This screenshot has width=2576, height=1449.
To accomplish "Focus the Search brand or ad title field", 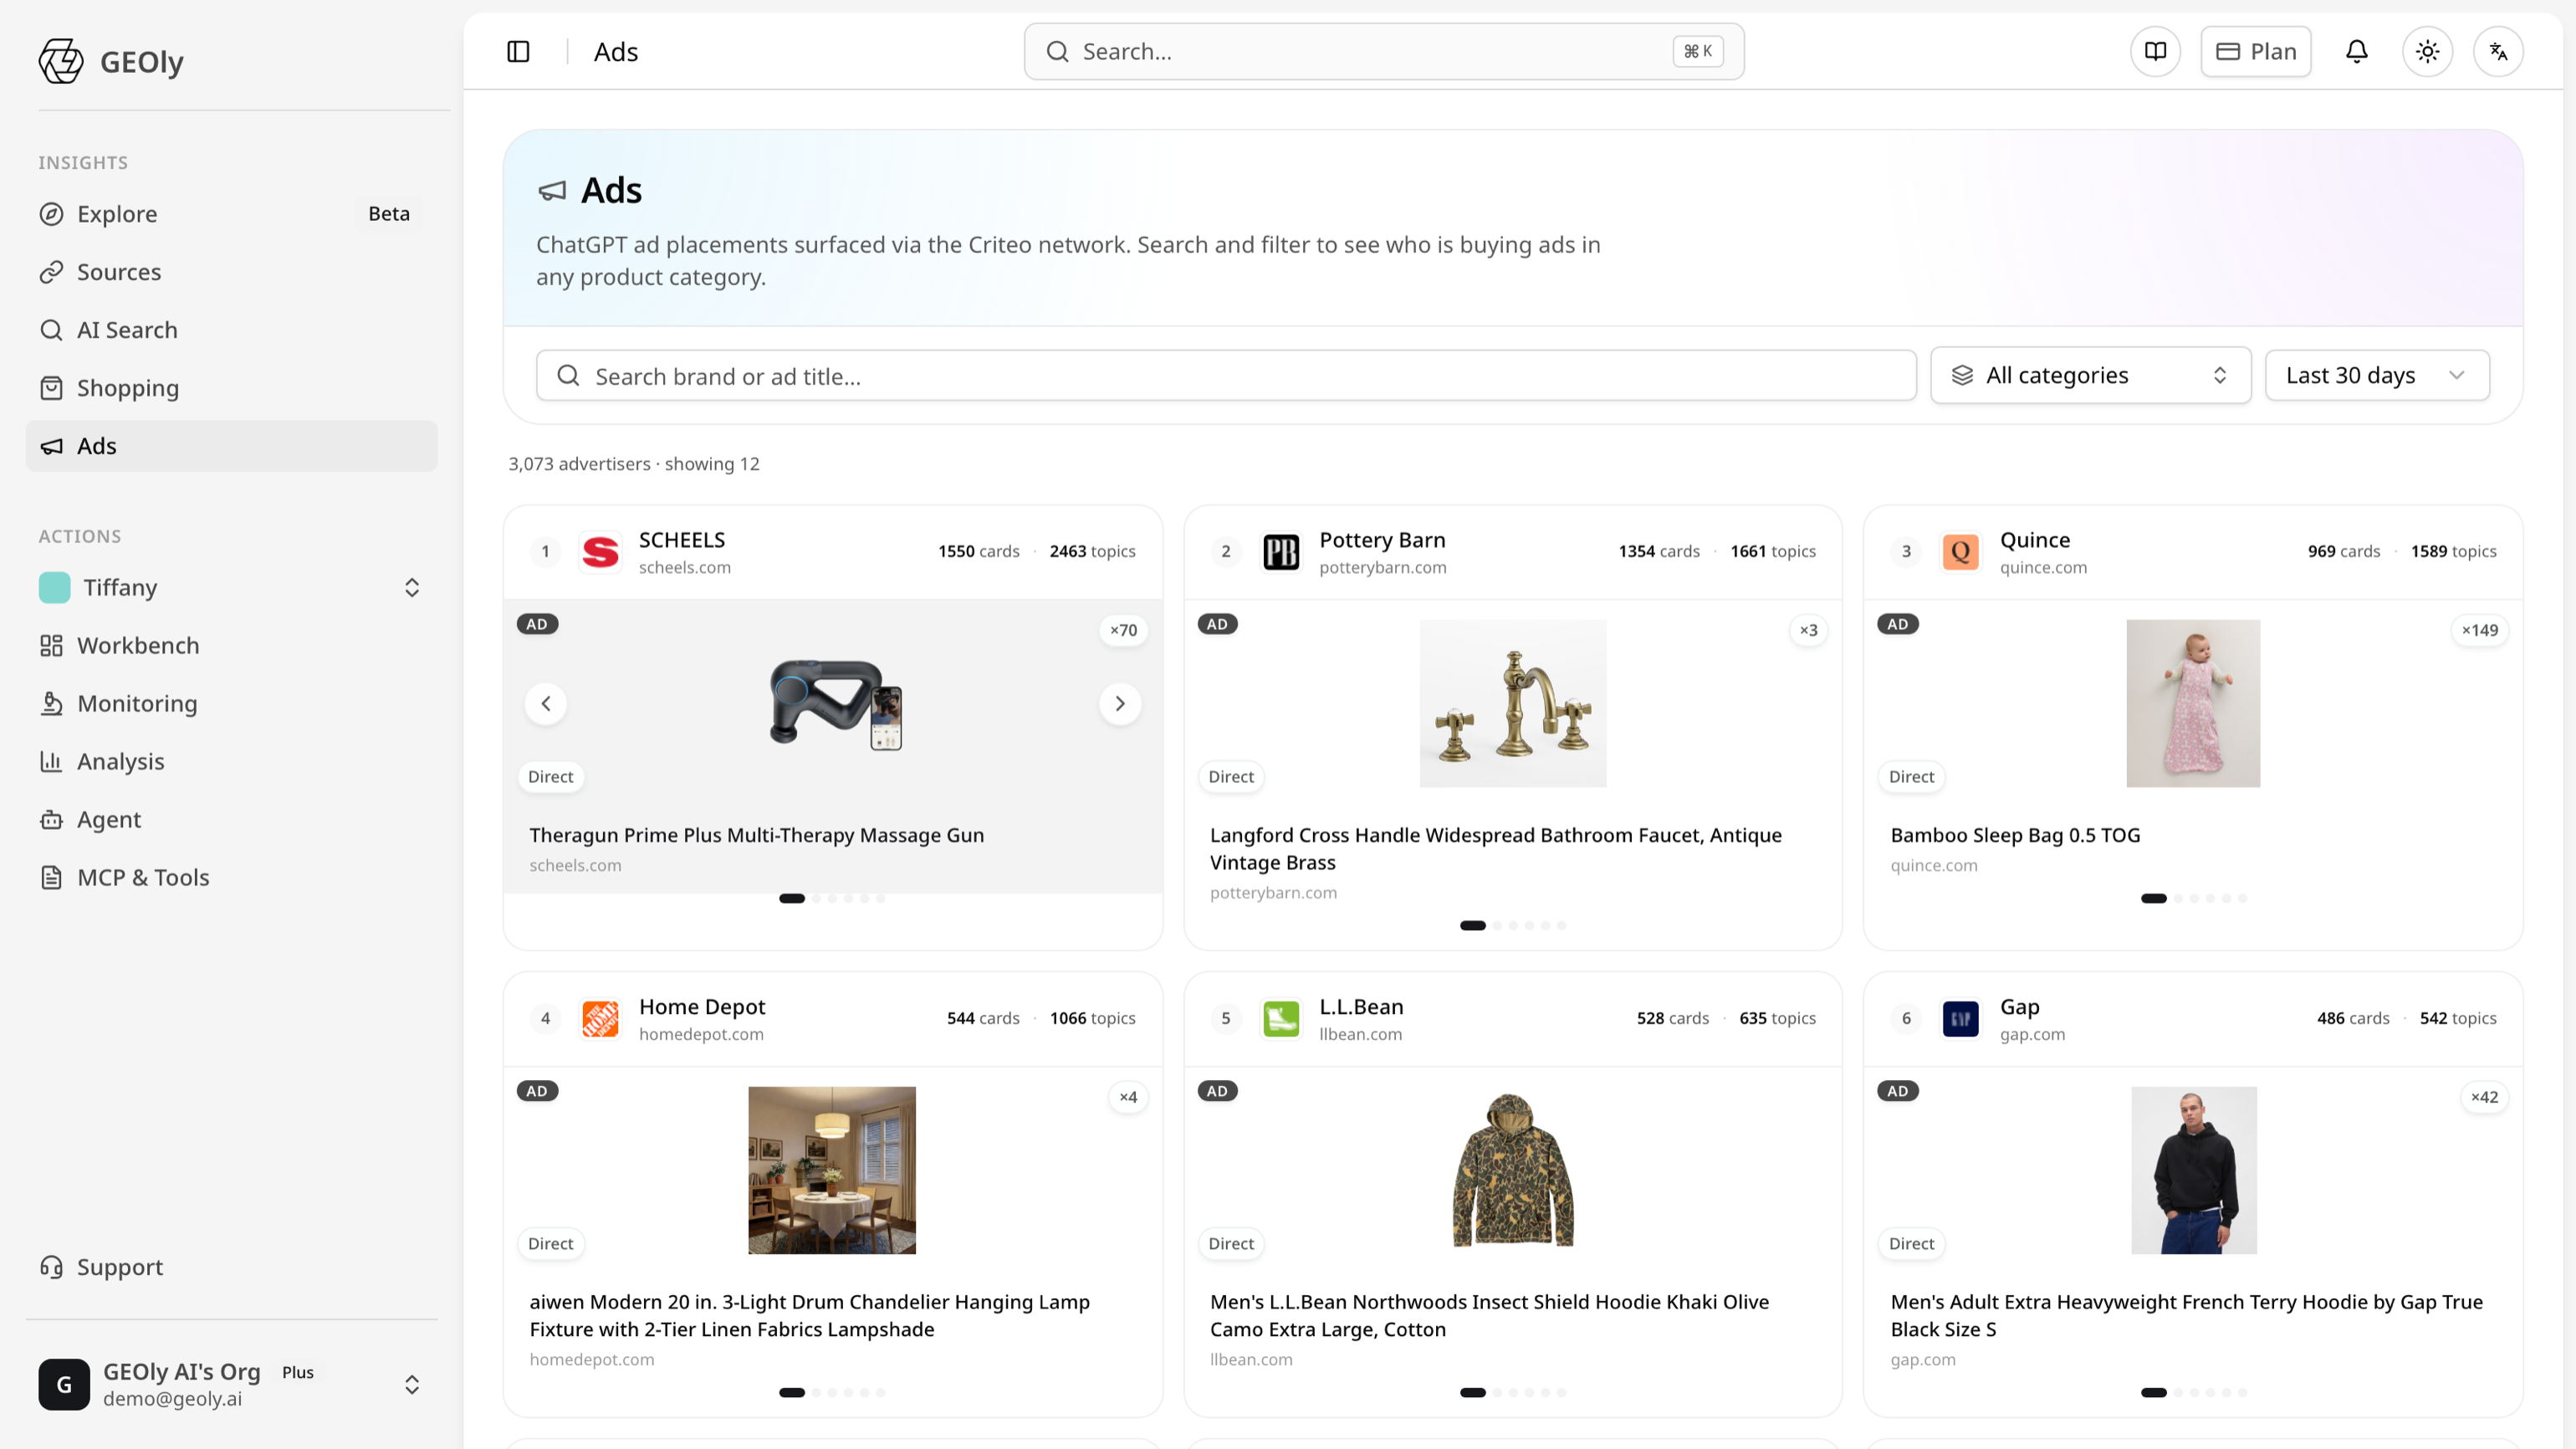I will tap(1226, 376).
